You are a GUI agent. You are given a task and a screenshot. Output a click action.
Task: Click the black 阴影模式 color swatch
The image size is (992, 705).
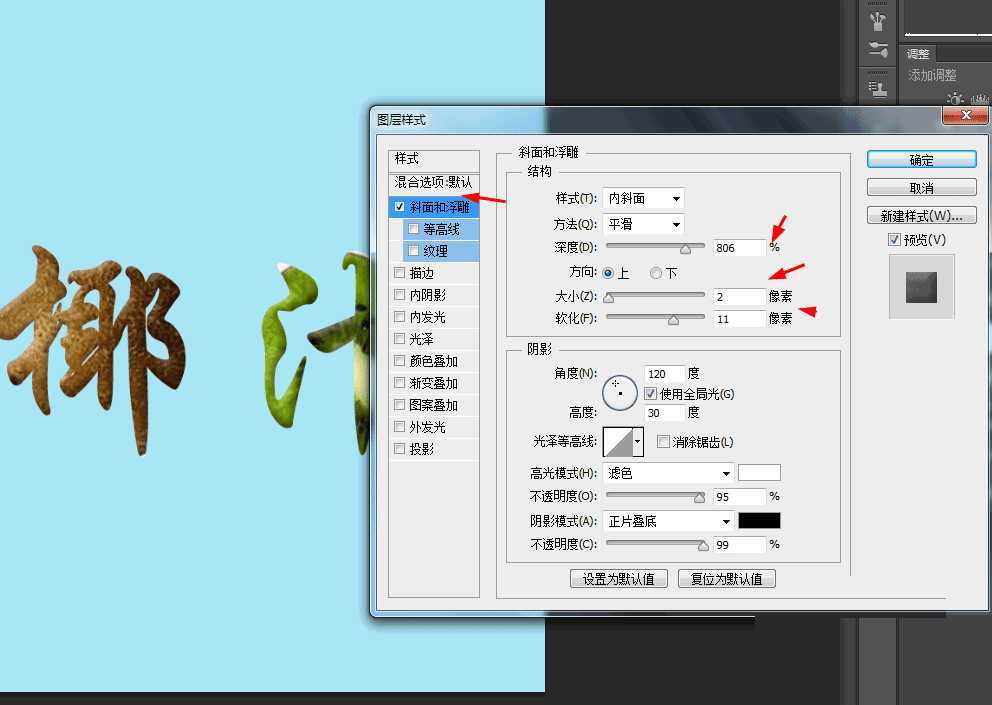coord(759,520)
